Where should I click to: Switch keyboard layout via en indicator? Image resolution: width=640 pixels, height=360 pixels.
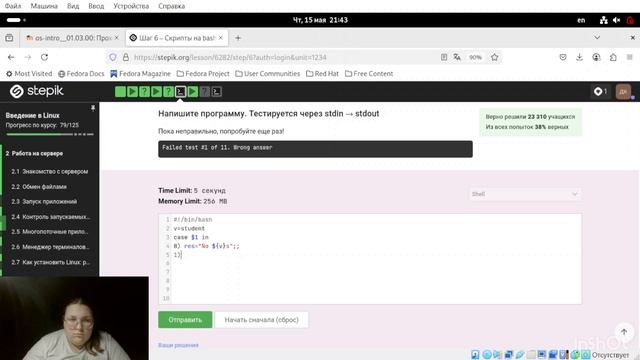point(581,20)
